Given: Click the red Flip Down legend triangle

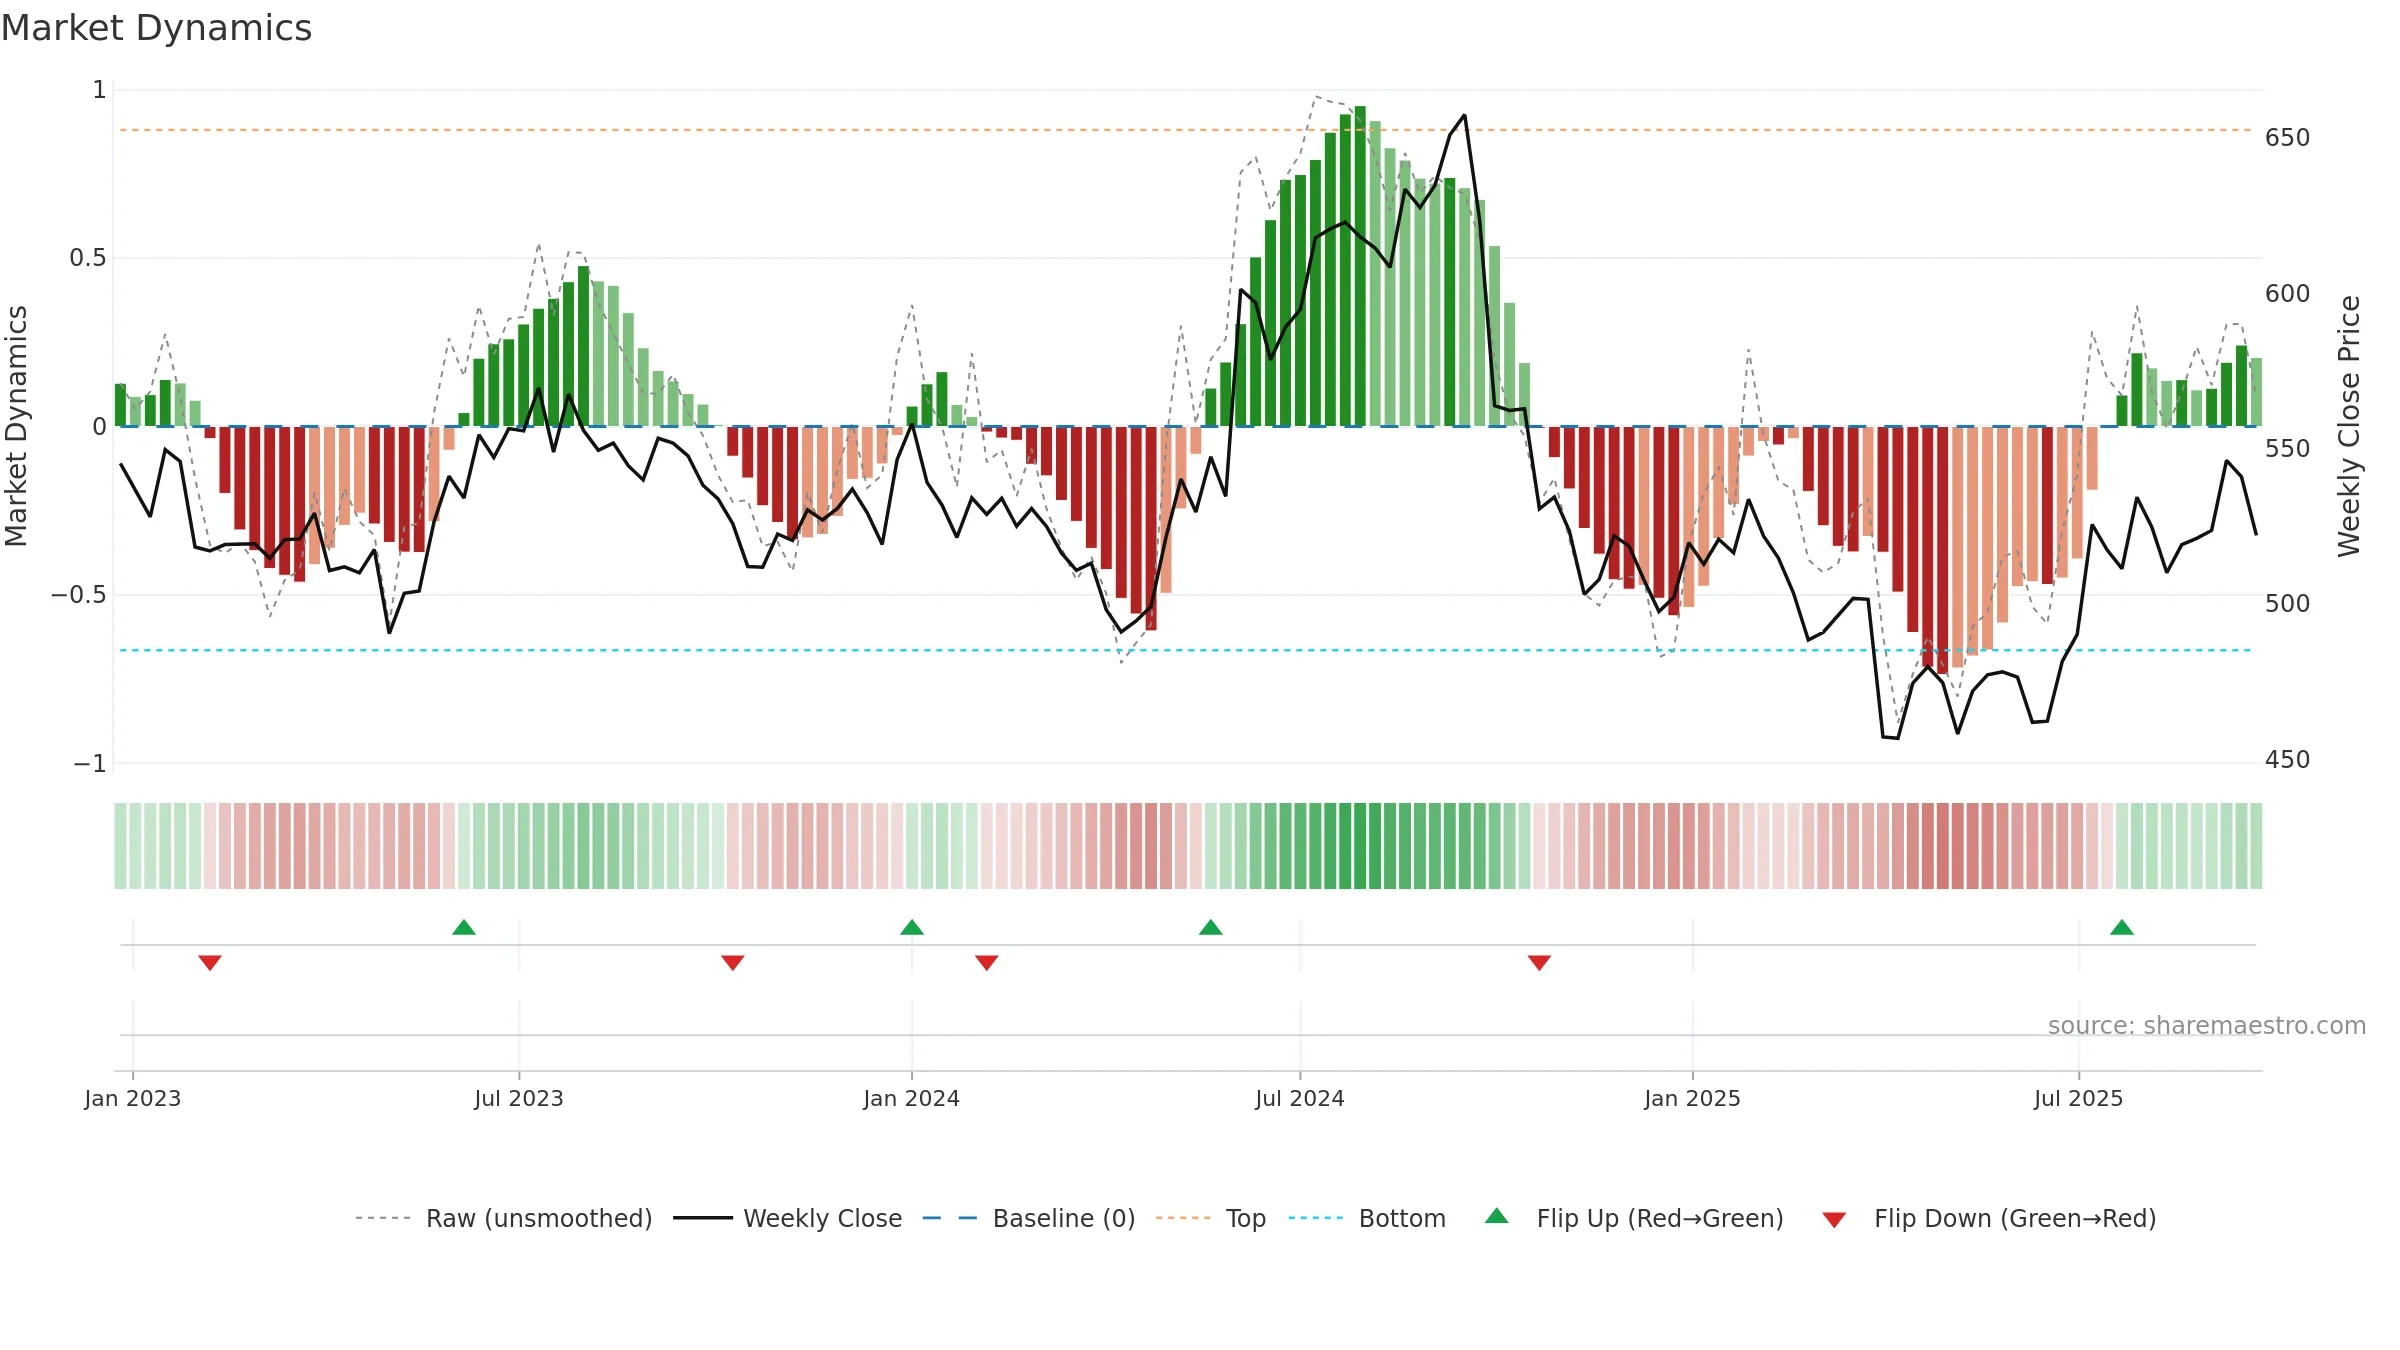Looking at the screenshot, I should pos(1834,1220).
